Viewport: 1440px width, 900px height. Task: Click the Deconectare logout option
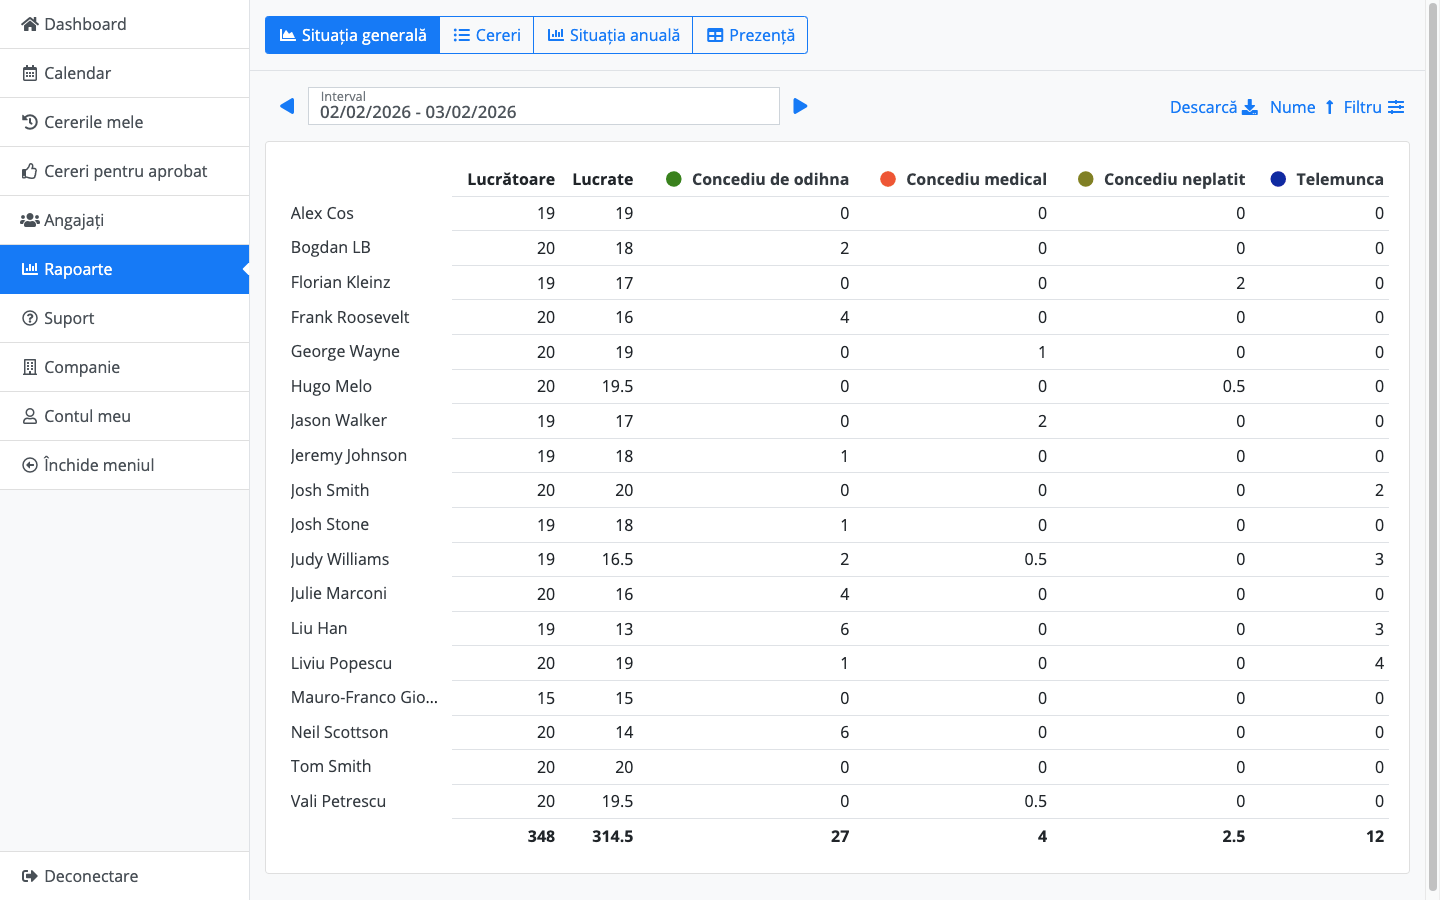coord(91,876)
